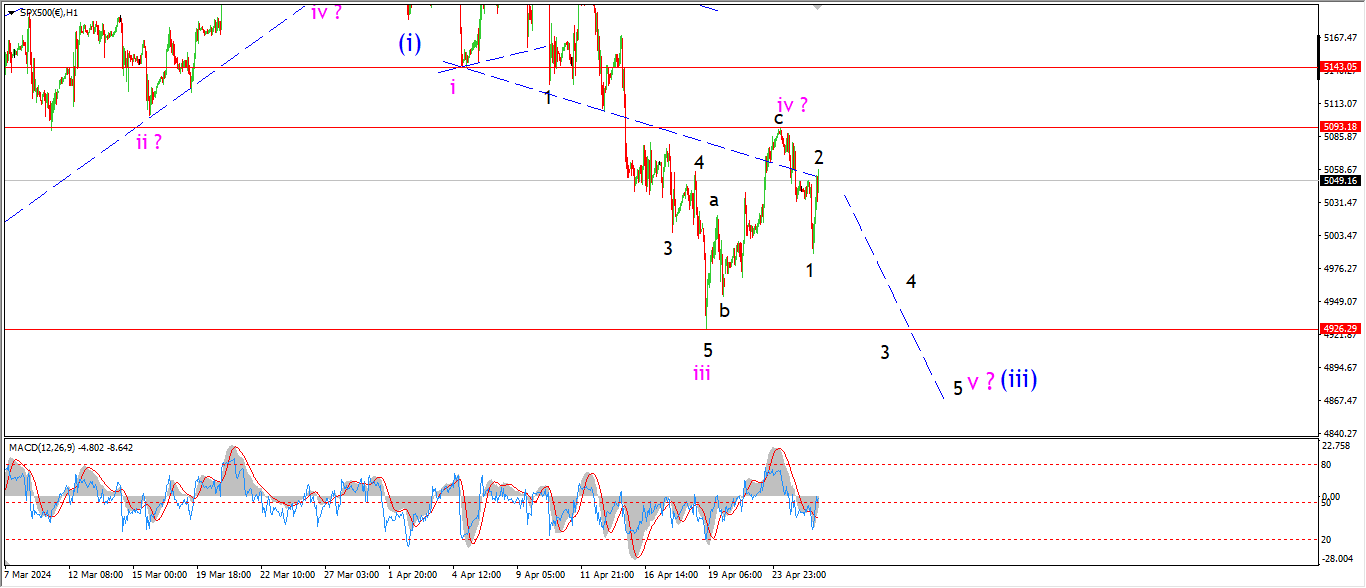The height and width of the screenshot is (588, 1366).
Task: Select the black 'b' wave label
Action: [x=725, y=311]
